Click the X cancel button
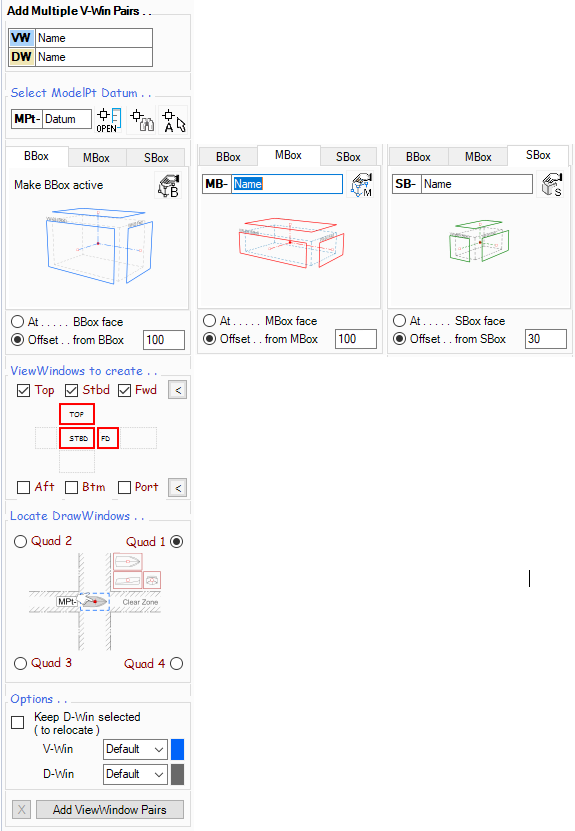The image size is (575, 831). point(21,810)
